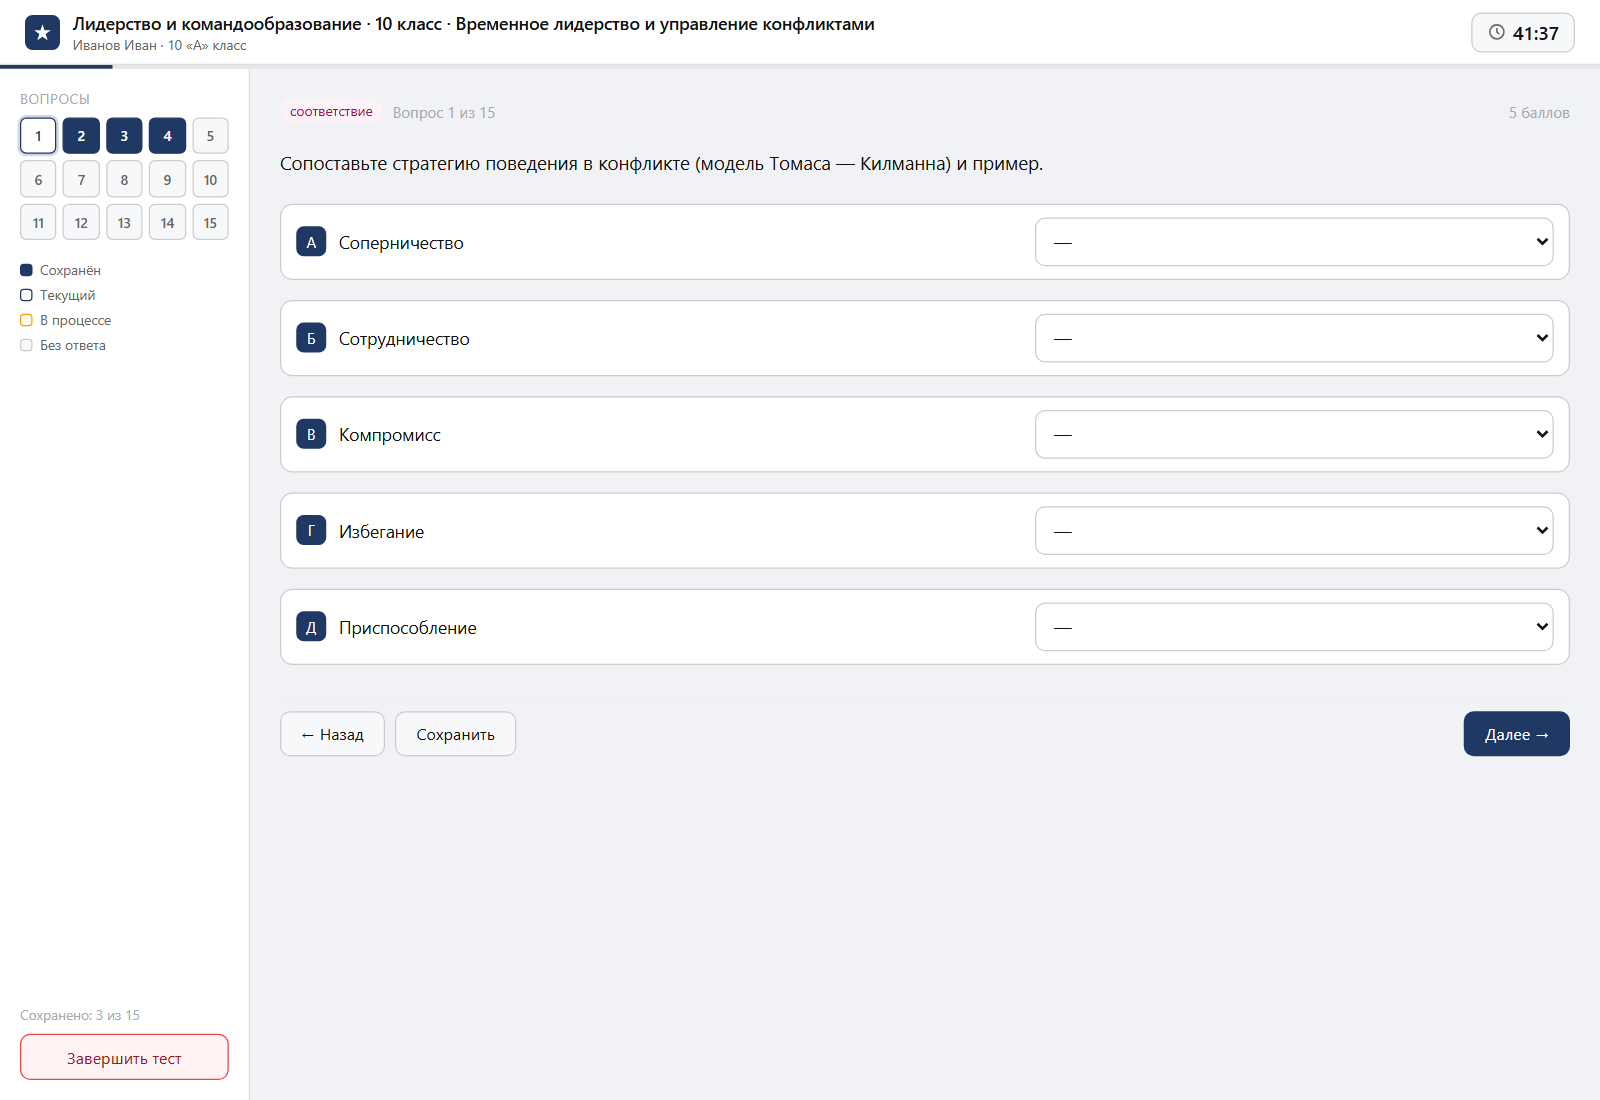Finish the test with Завершить тест
1600x1100 pixels.
(x=124, y=1058)
